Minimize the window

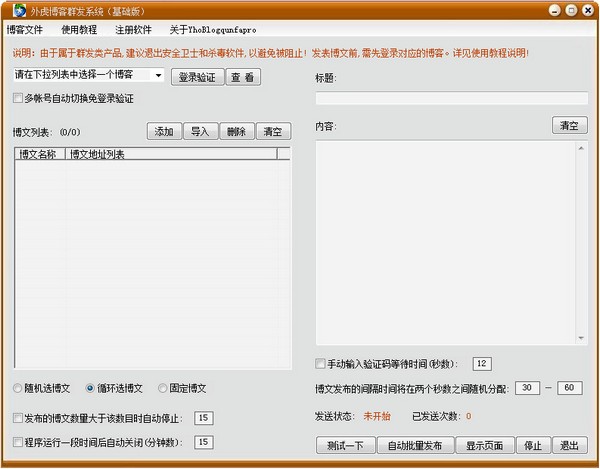point(555,11)
